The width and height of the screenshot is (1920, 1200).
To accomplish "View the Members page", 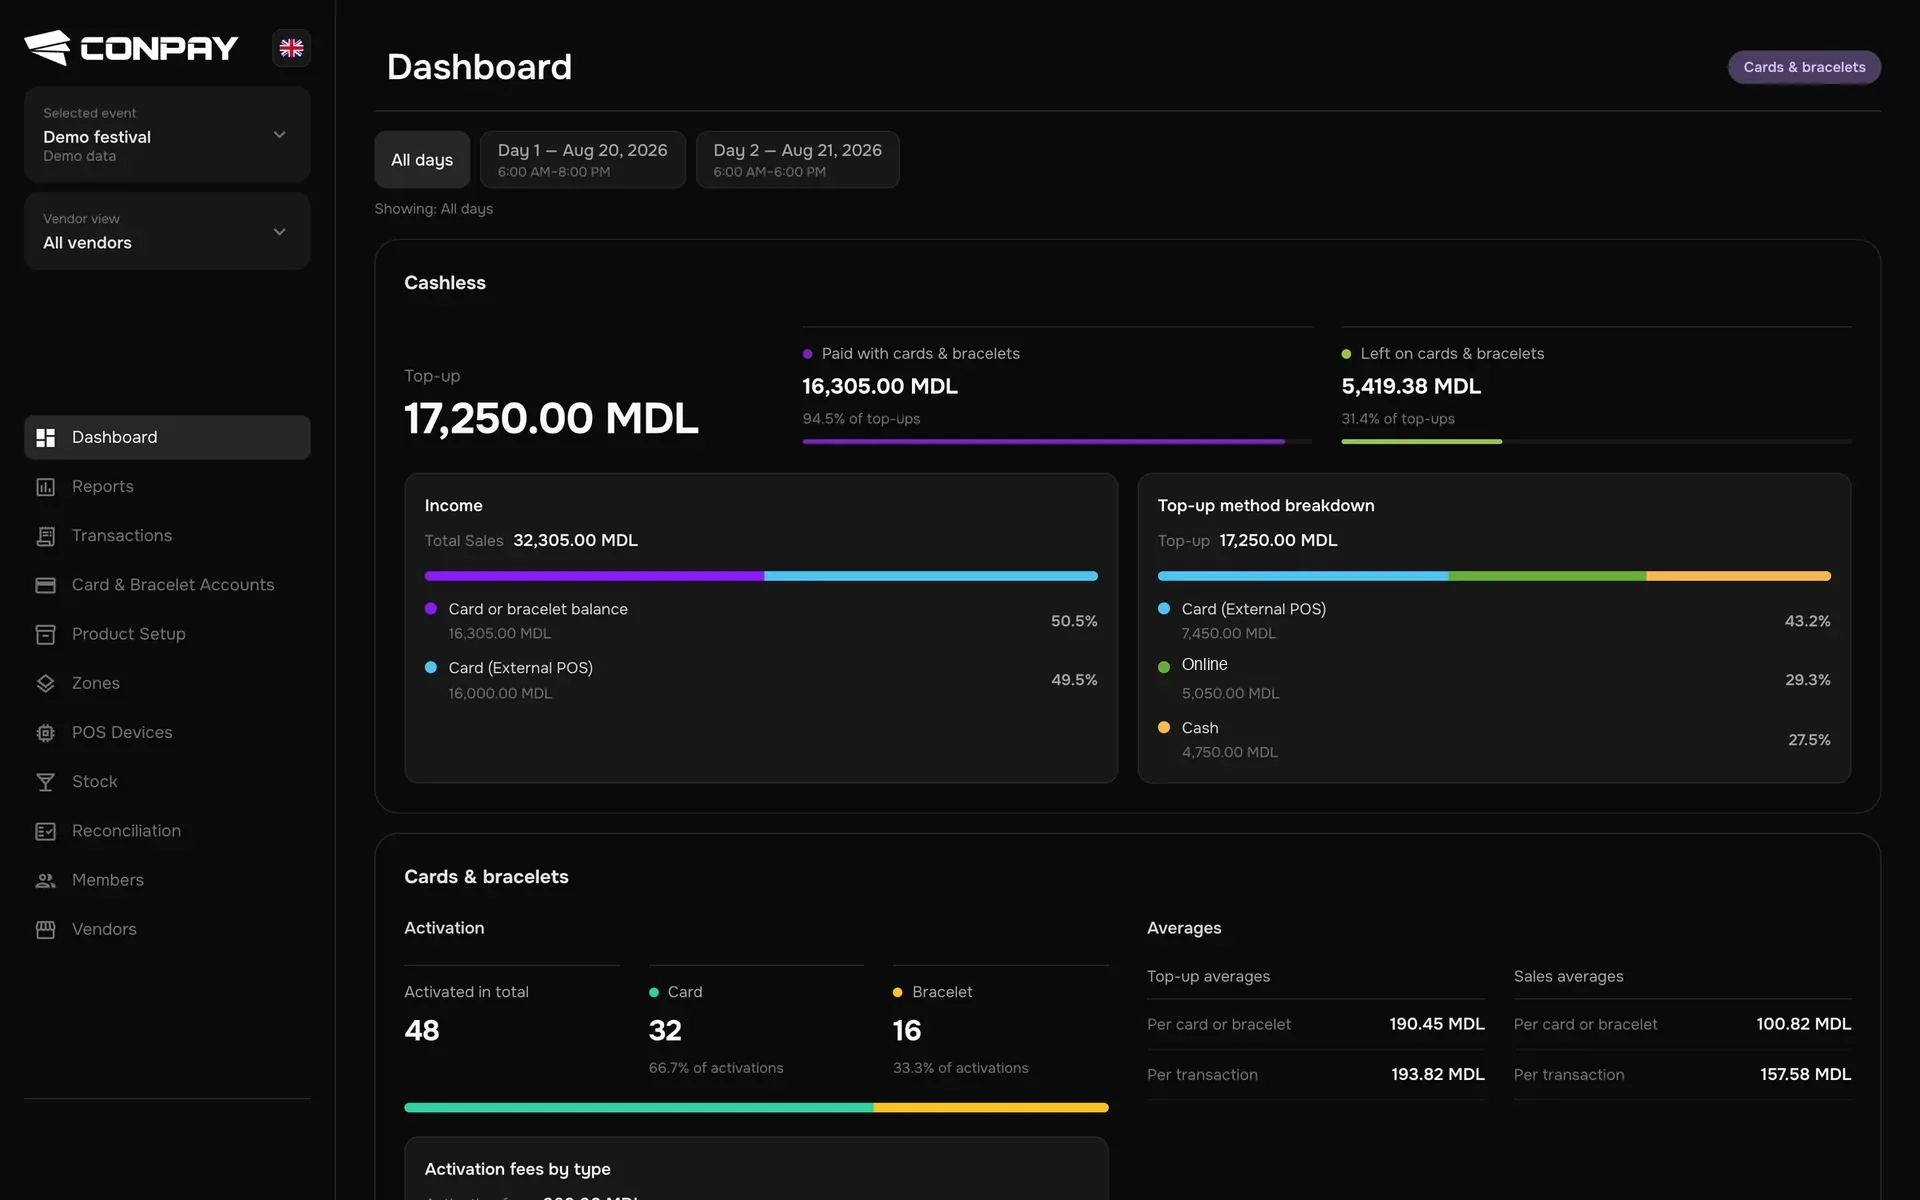I will tap(167, 879).
